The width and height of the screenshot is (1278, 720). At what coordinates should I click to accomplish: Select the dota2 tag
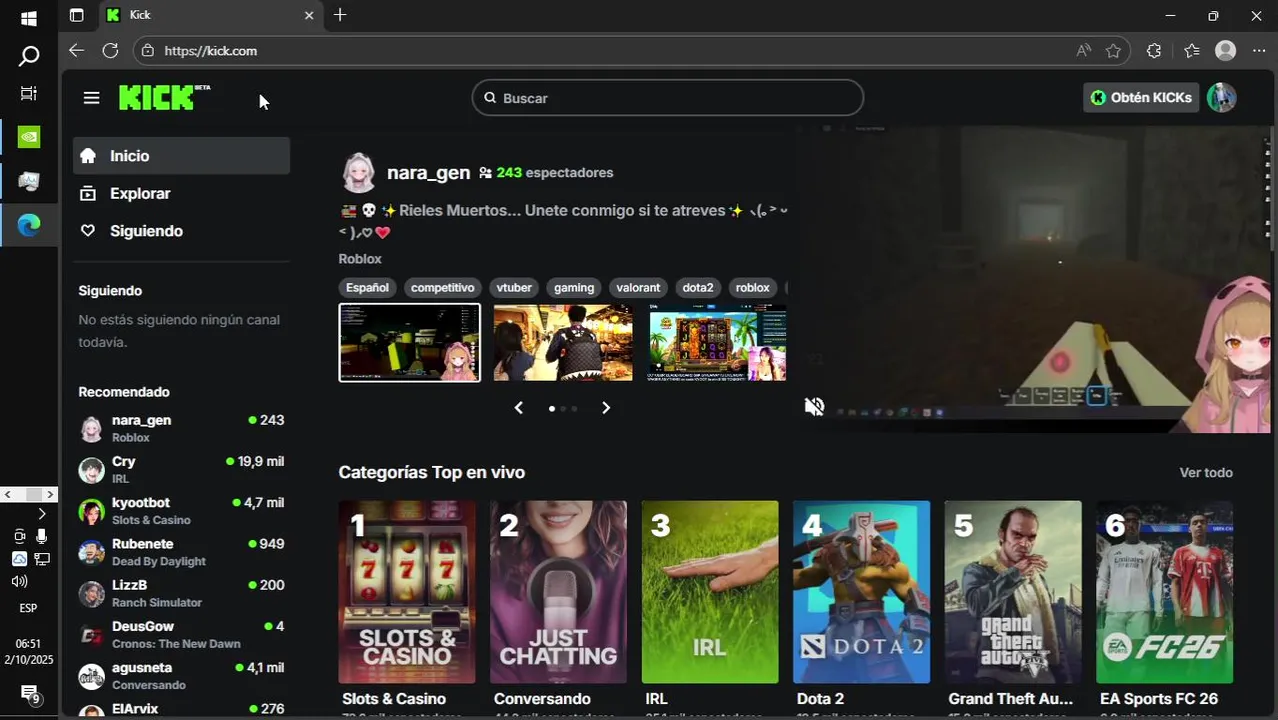(698, 288)
